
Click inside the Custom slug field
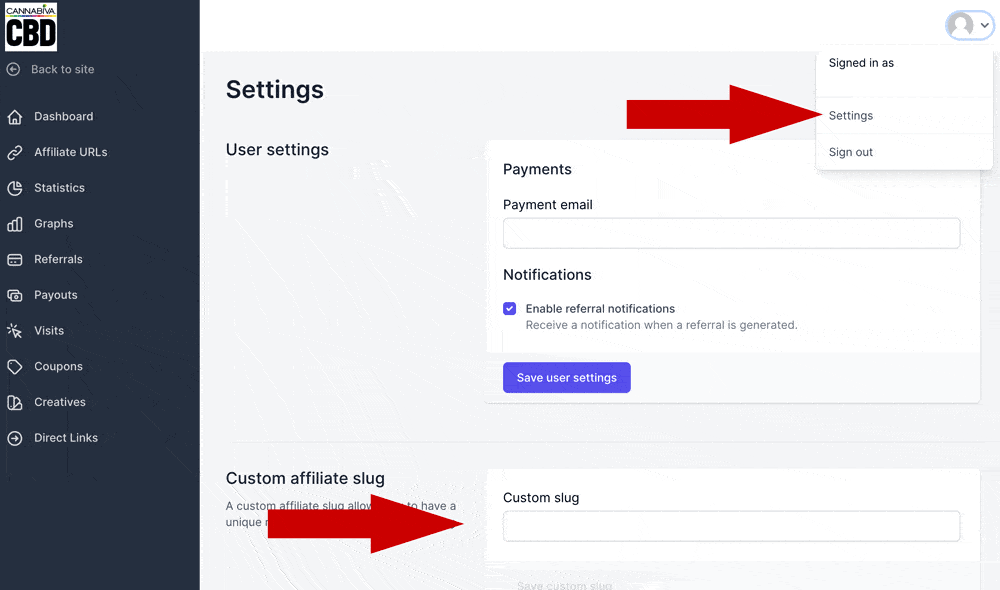click(731, 526)
